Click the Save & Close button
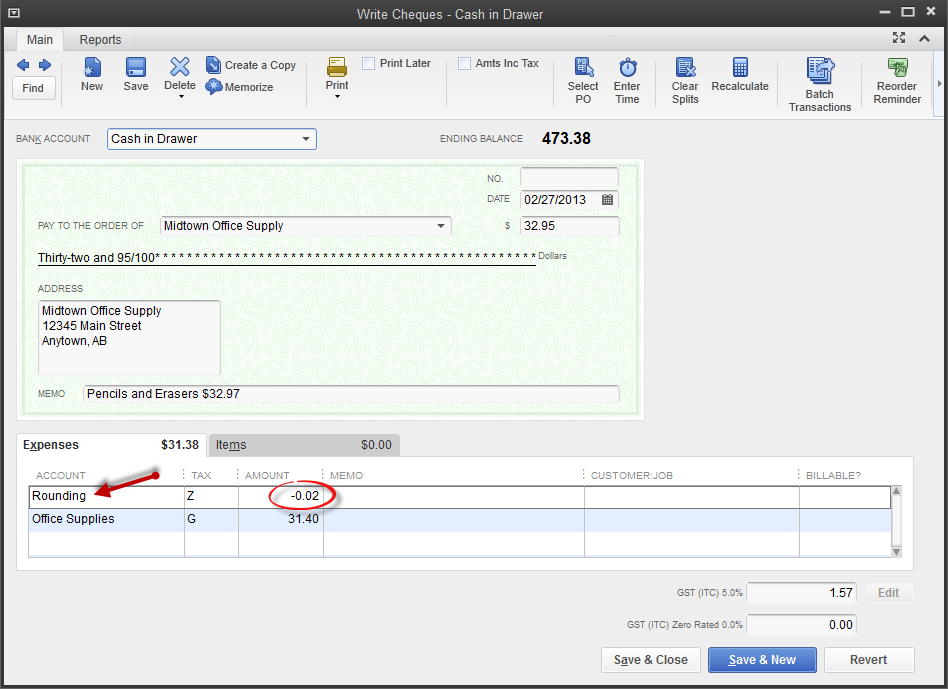 point(650,660)
